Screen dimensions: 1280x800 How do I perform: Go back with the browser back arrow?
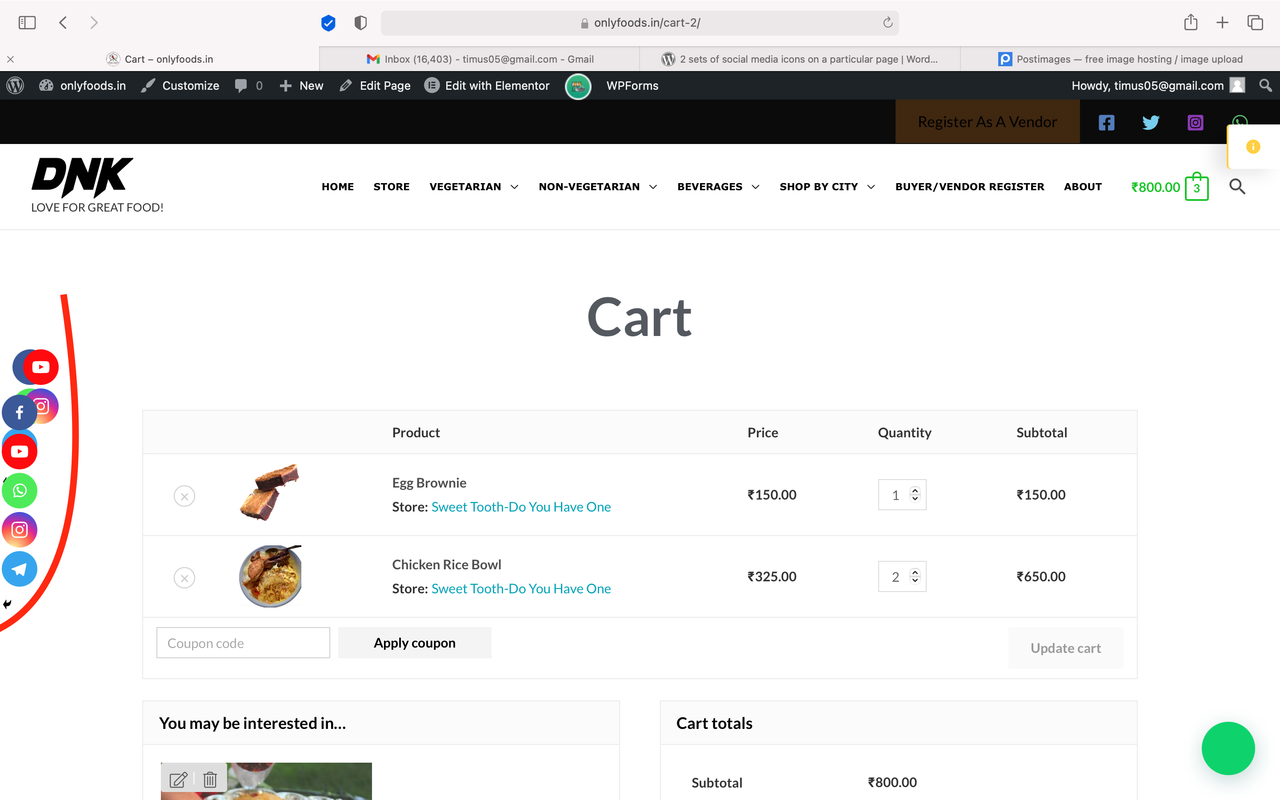pyautogui.click(x=63, y=22)
